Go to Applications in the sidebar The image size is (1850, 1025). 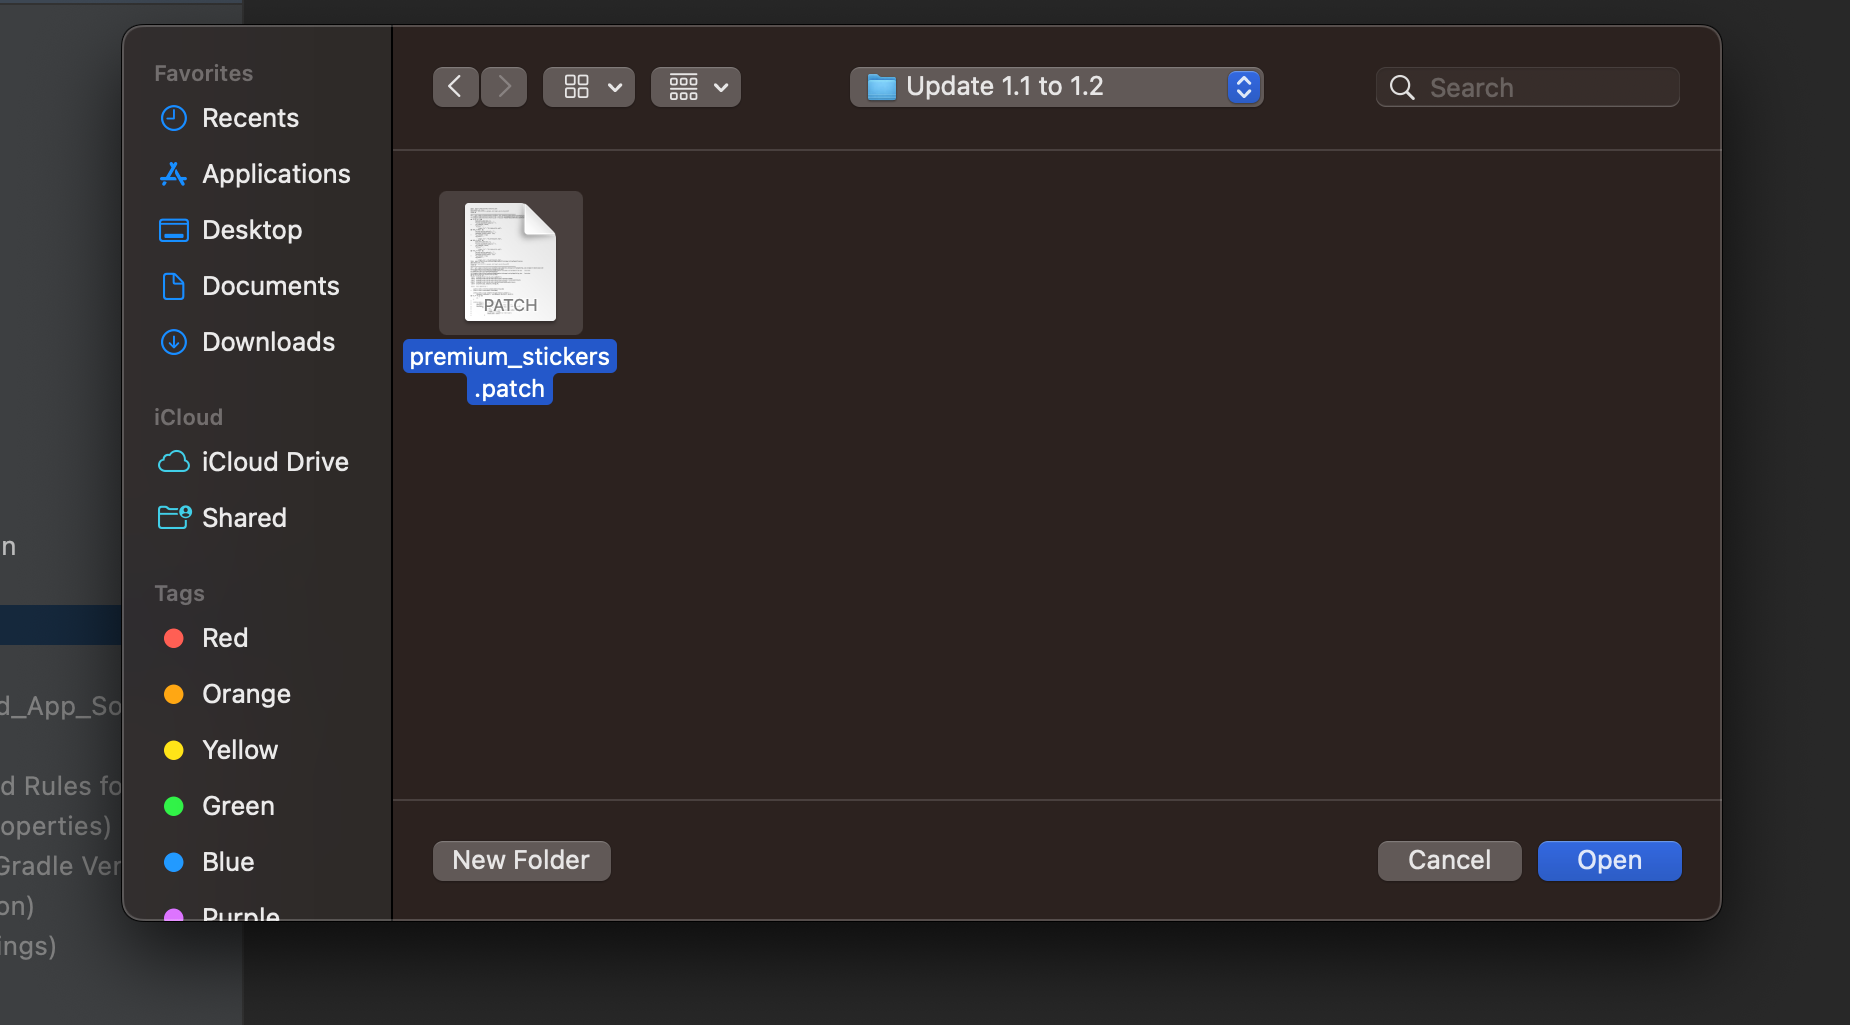pyautogui.click(x=276, y=174)
